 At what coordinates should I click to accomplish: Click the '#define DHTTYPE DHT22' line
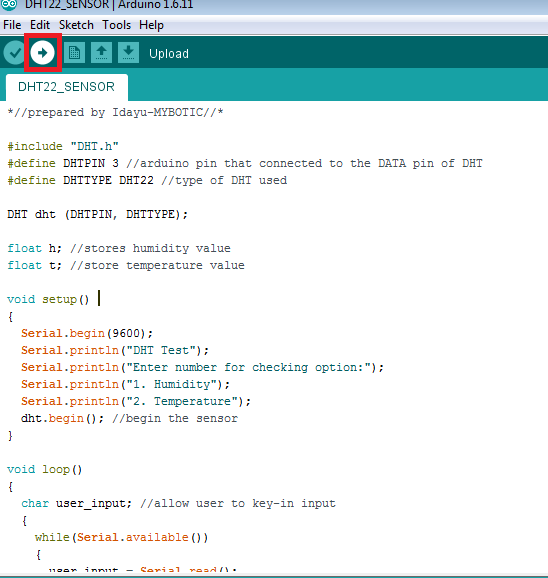[147, 180]
